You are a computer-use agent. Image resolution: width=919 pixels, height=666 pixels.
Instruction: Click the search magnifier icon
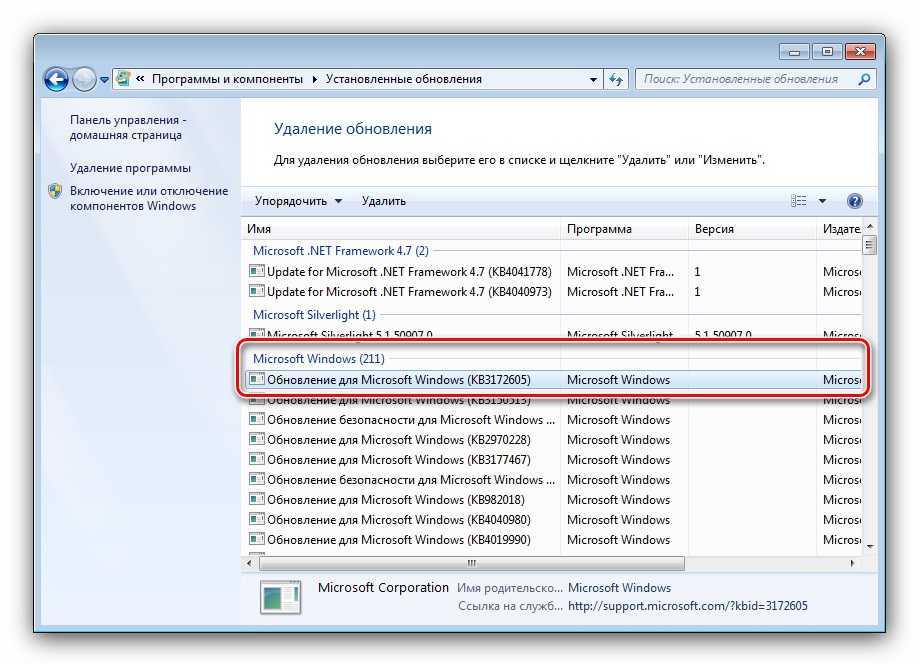pos(865,79)
